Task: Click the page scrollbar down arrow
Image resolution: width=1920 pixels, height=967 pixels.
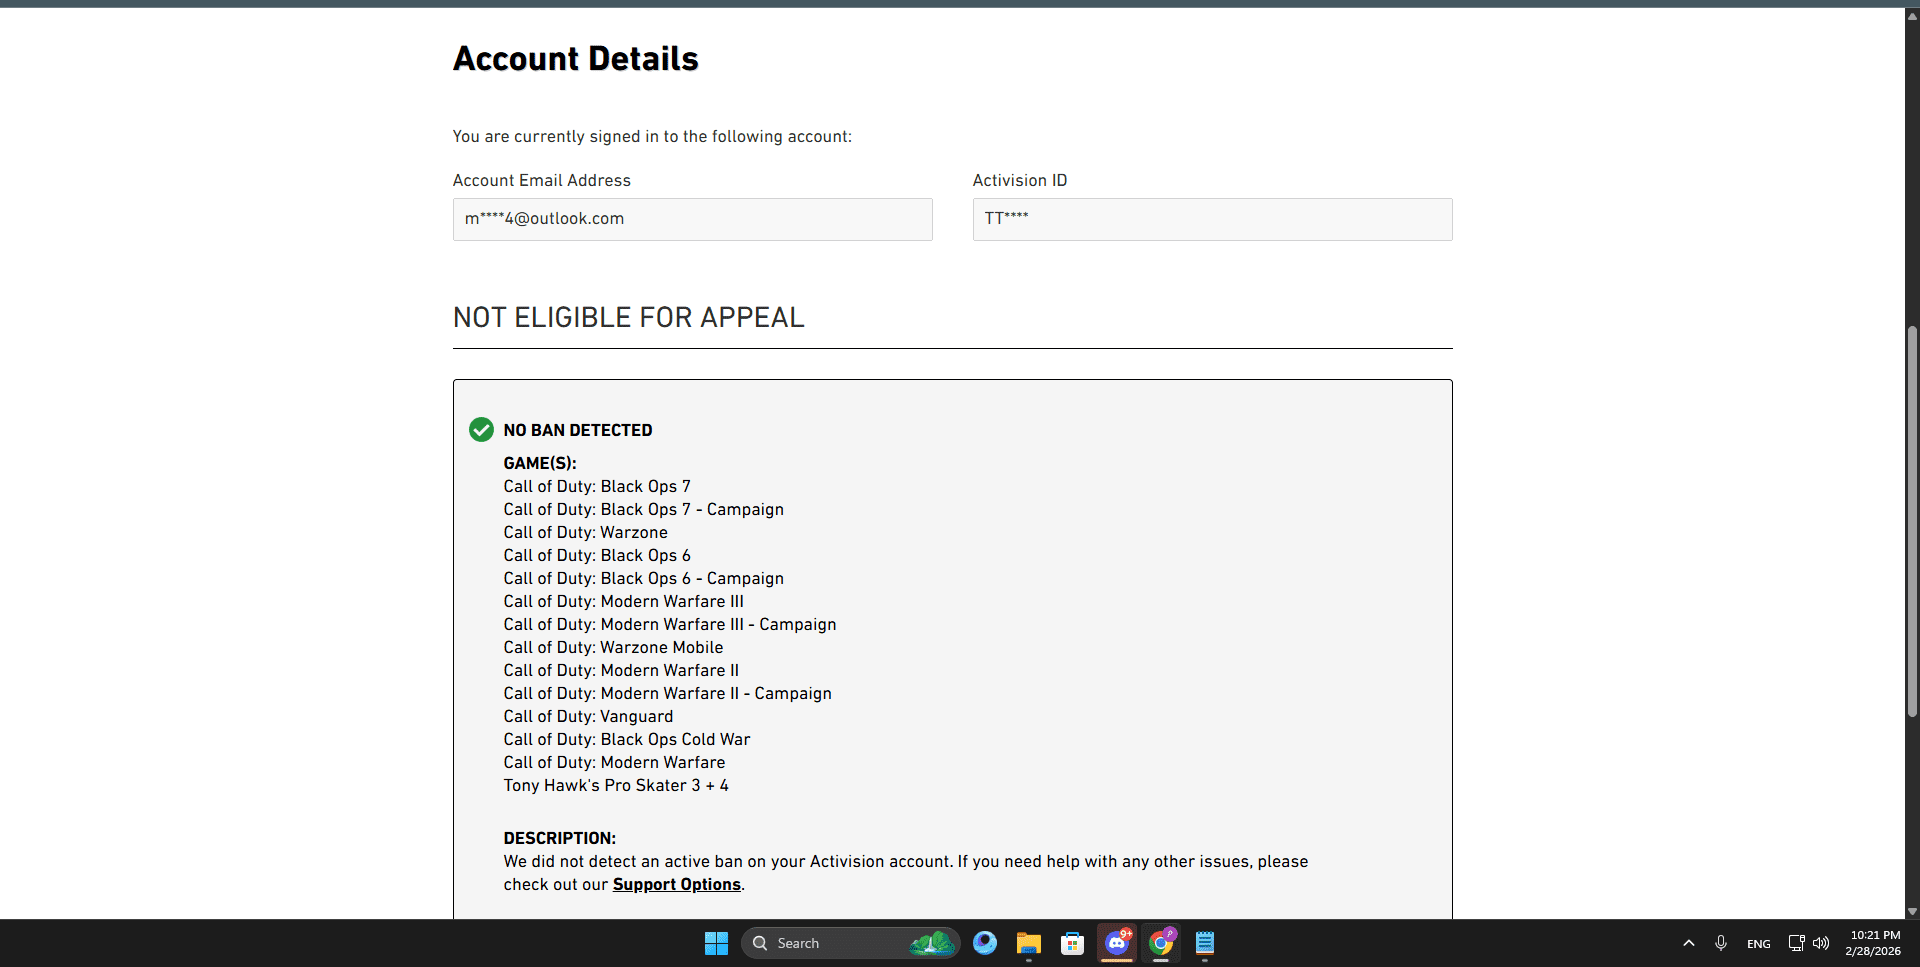Action: click(x=1912, y=911)
